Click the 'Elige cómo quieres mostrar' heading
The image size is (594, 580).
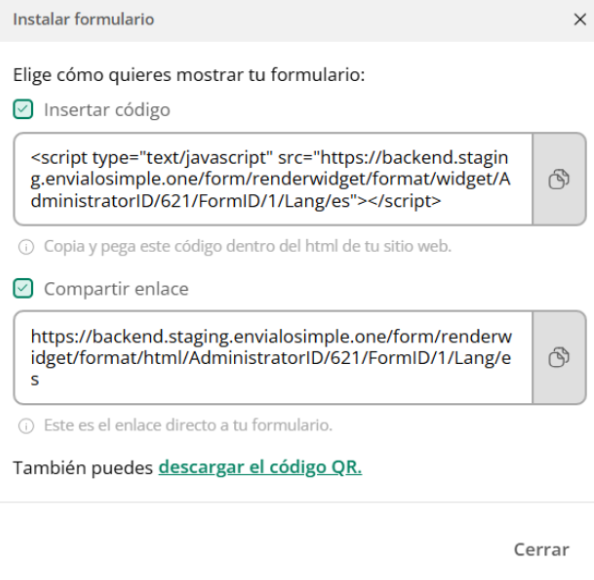189,75
